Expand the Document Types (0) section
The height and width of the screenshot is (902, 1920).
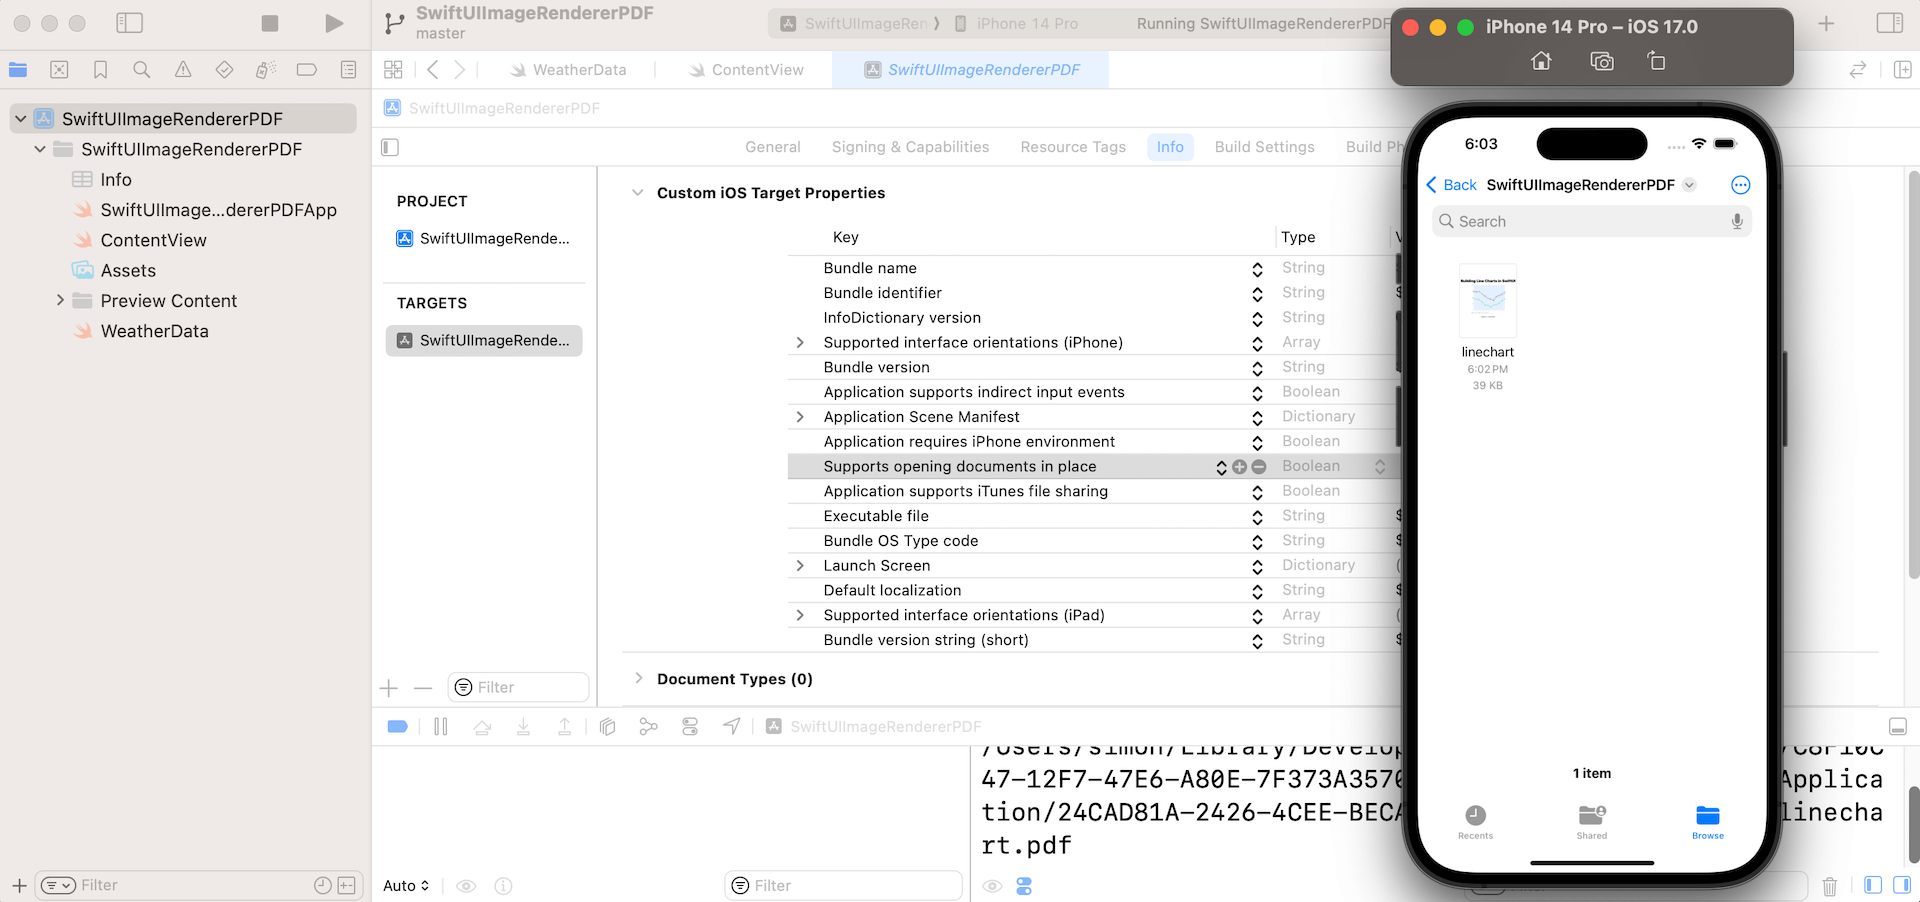(638, 678)
